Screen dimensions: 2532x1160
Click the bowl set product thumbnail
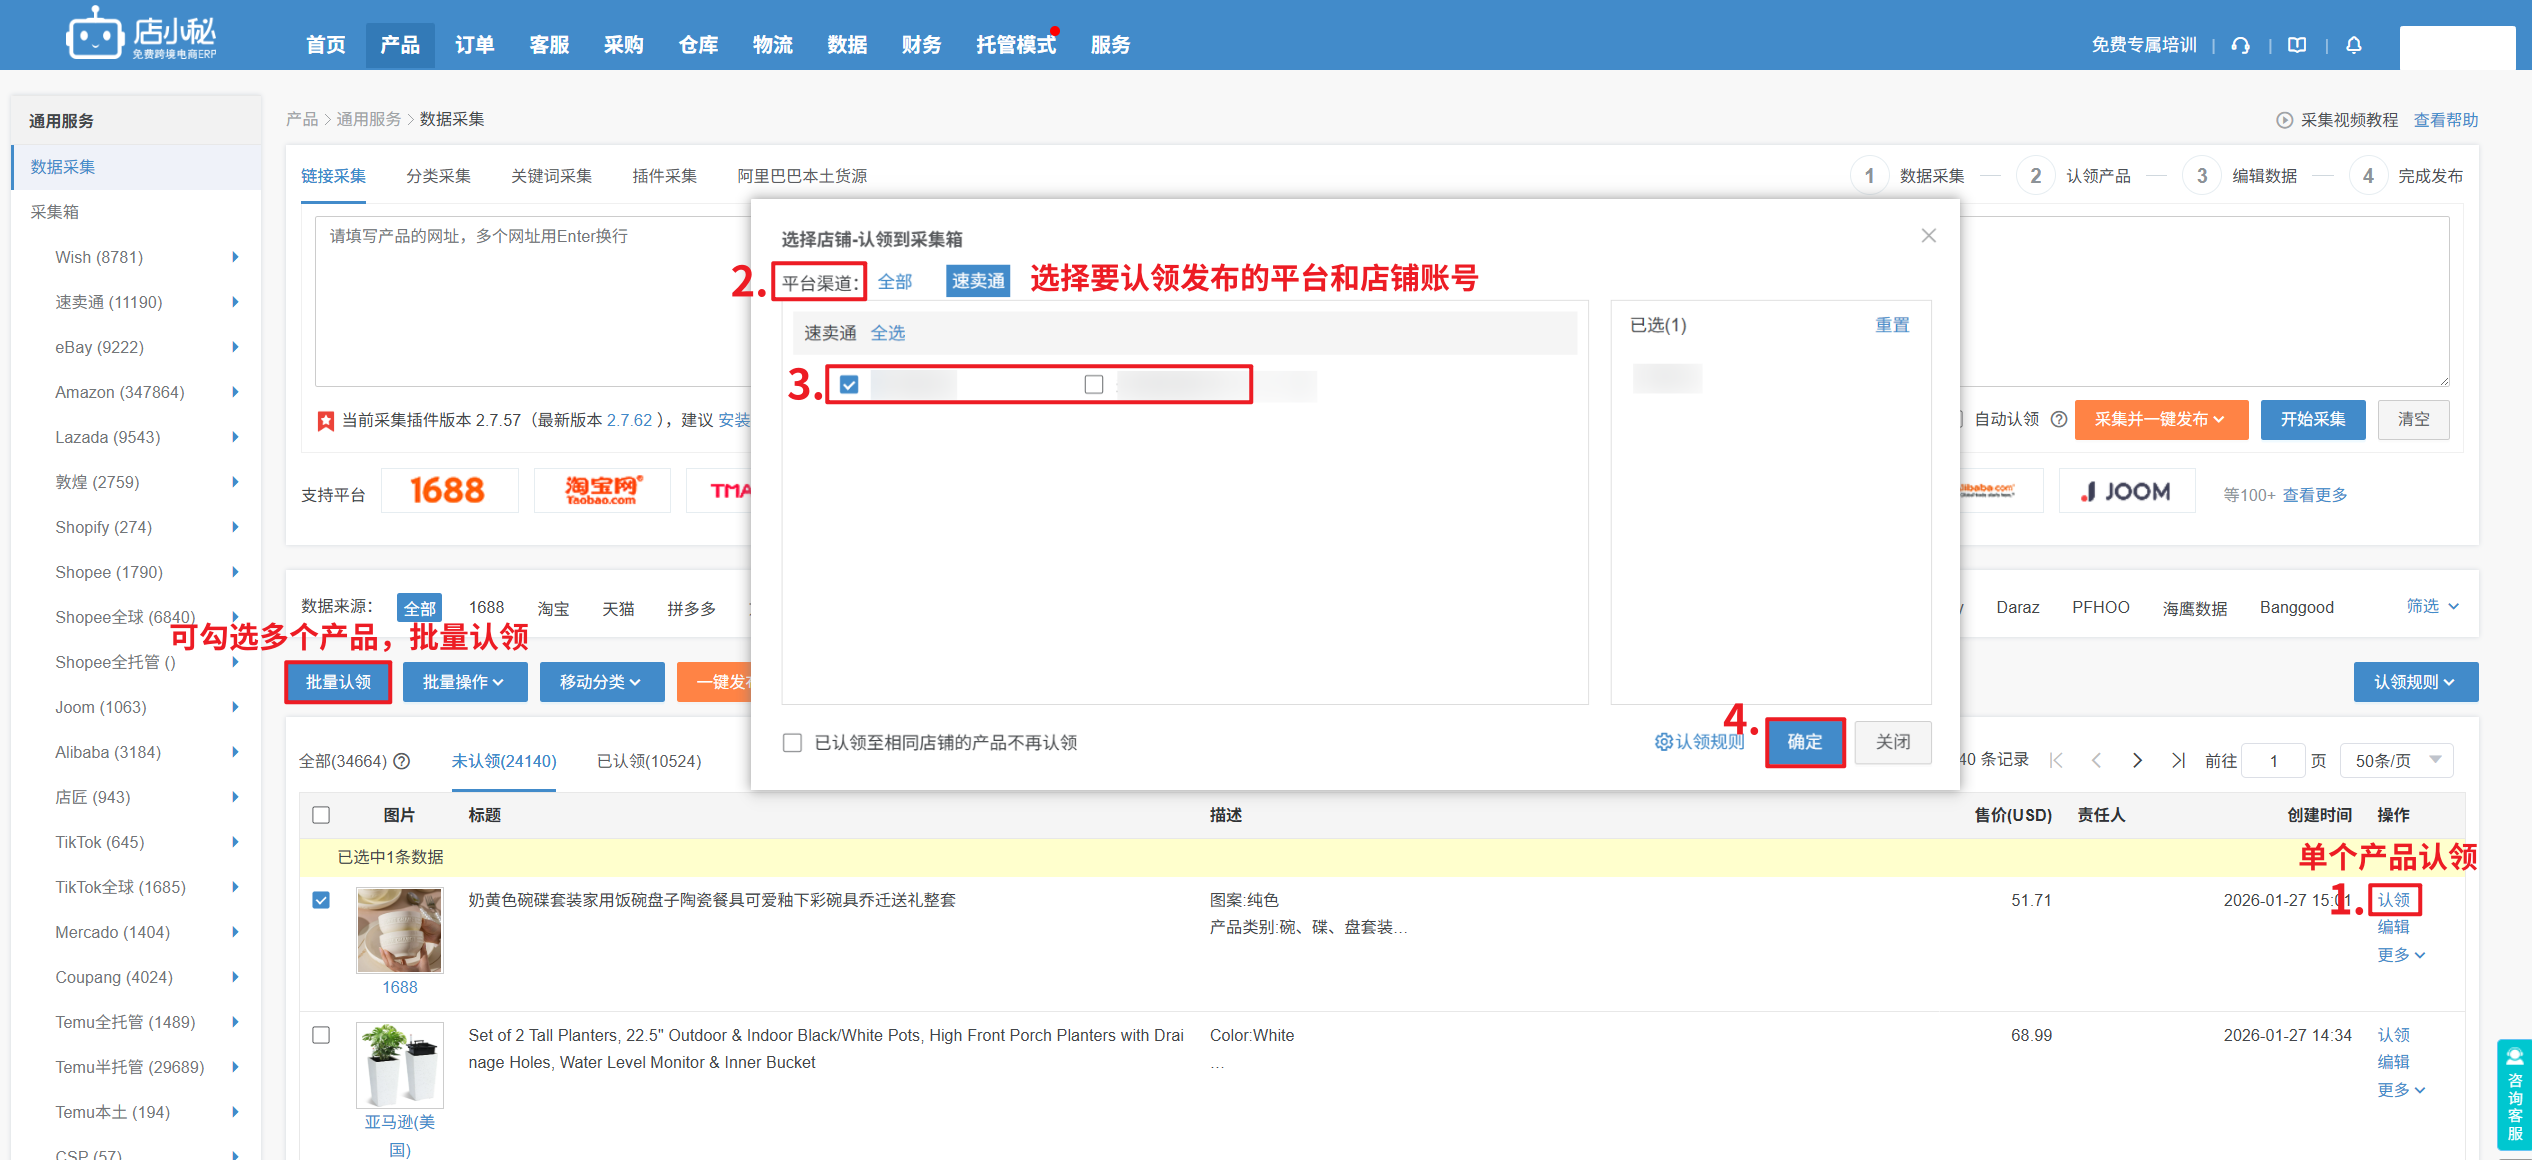(400, 931)
